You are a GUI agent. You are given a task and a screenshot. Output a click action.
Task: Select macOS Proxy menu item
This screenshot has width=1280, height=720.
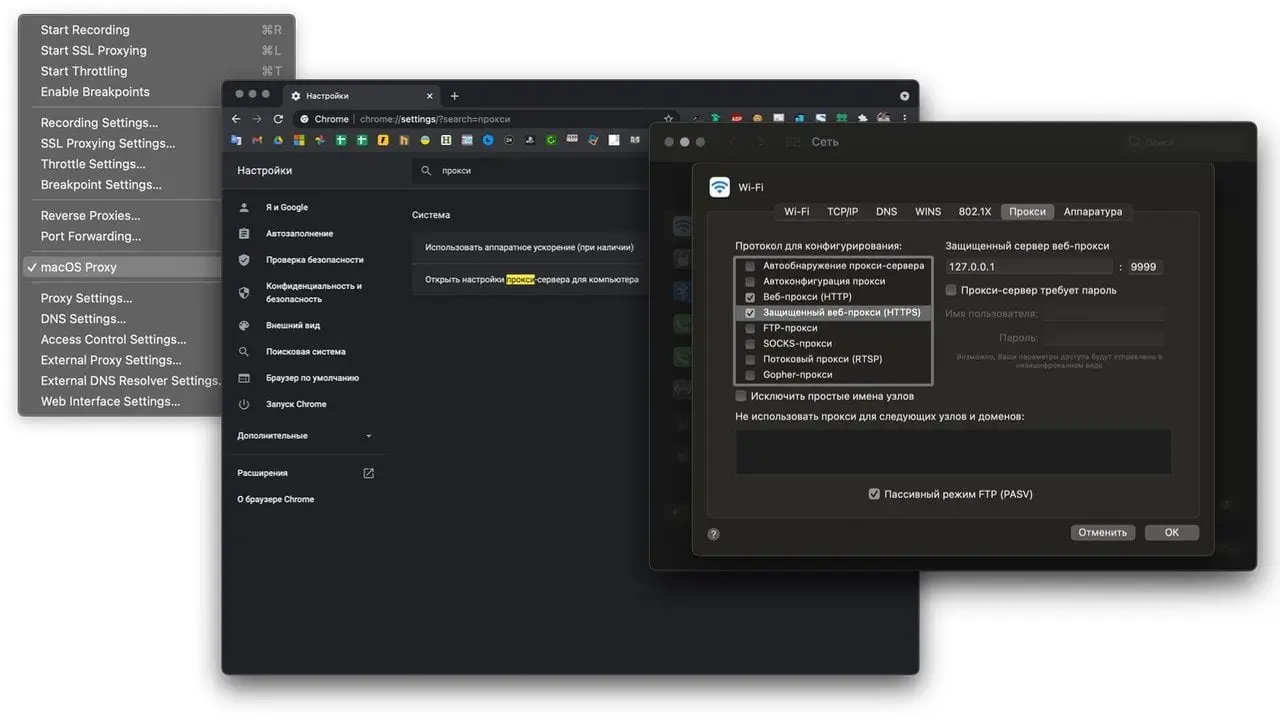[78, 267]
